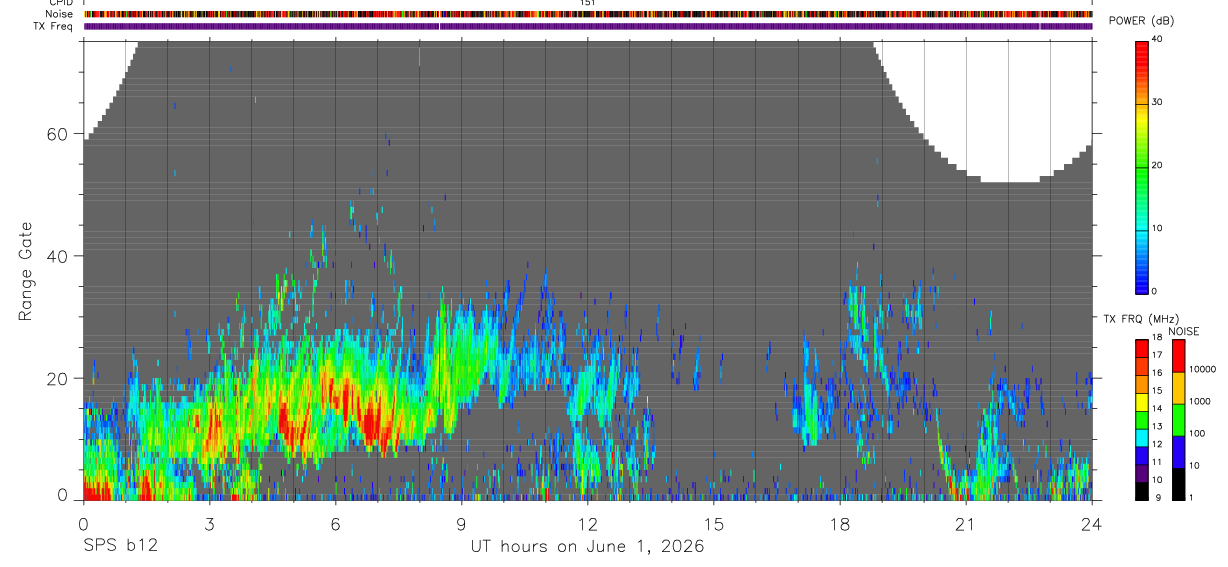1228x567 pixels.
Task: Click the black 9–10 MHz TX FRQ swatch
Action: click(1141, 490)
